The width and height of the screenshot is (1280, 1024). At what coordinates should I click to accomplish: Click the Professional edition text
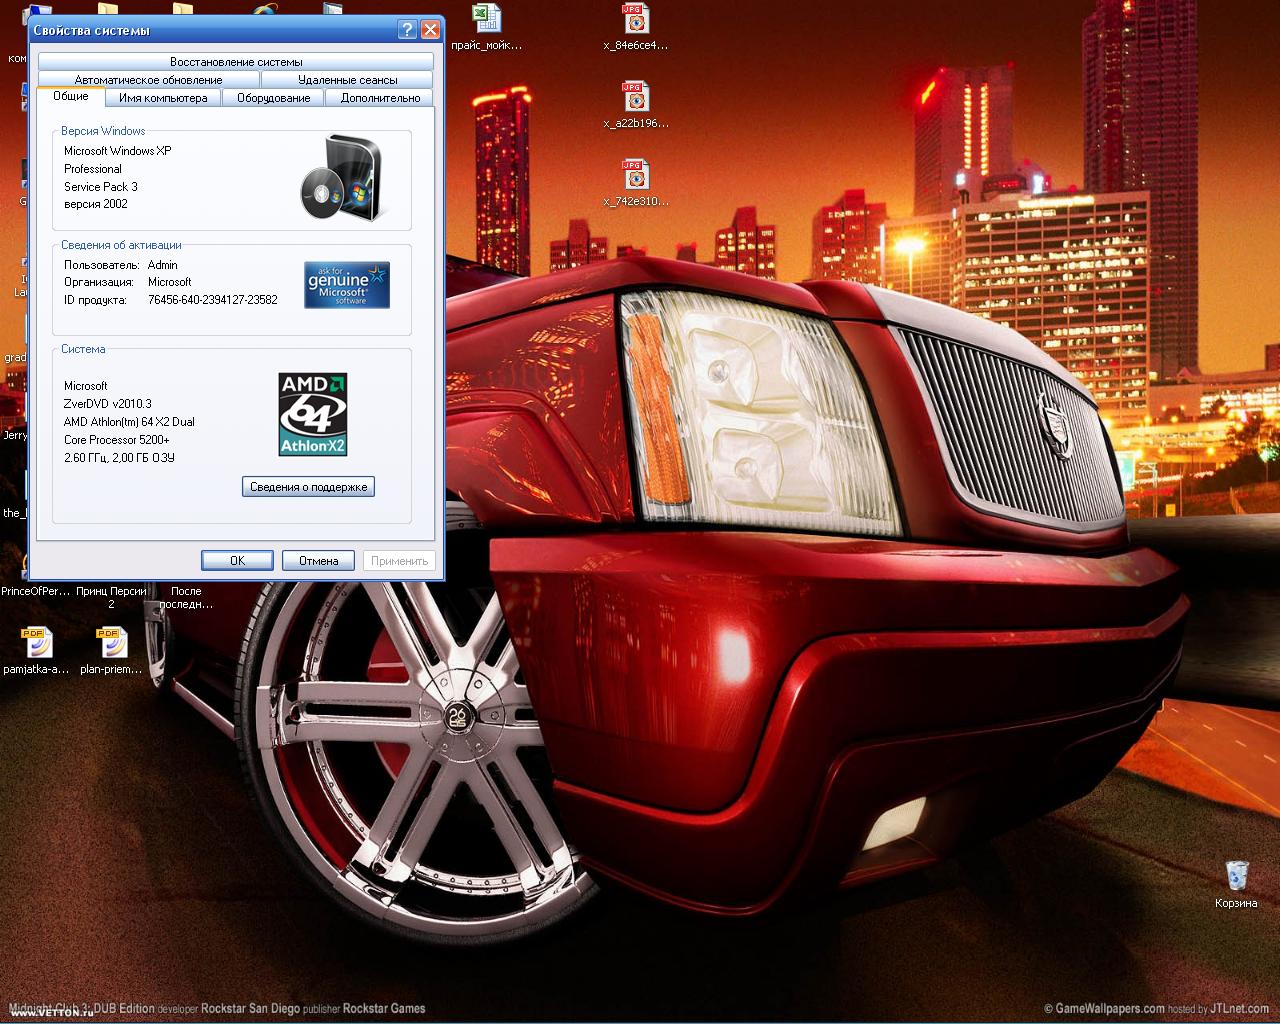click(x=93, y=169)
